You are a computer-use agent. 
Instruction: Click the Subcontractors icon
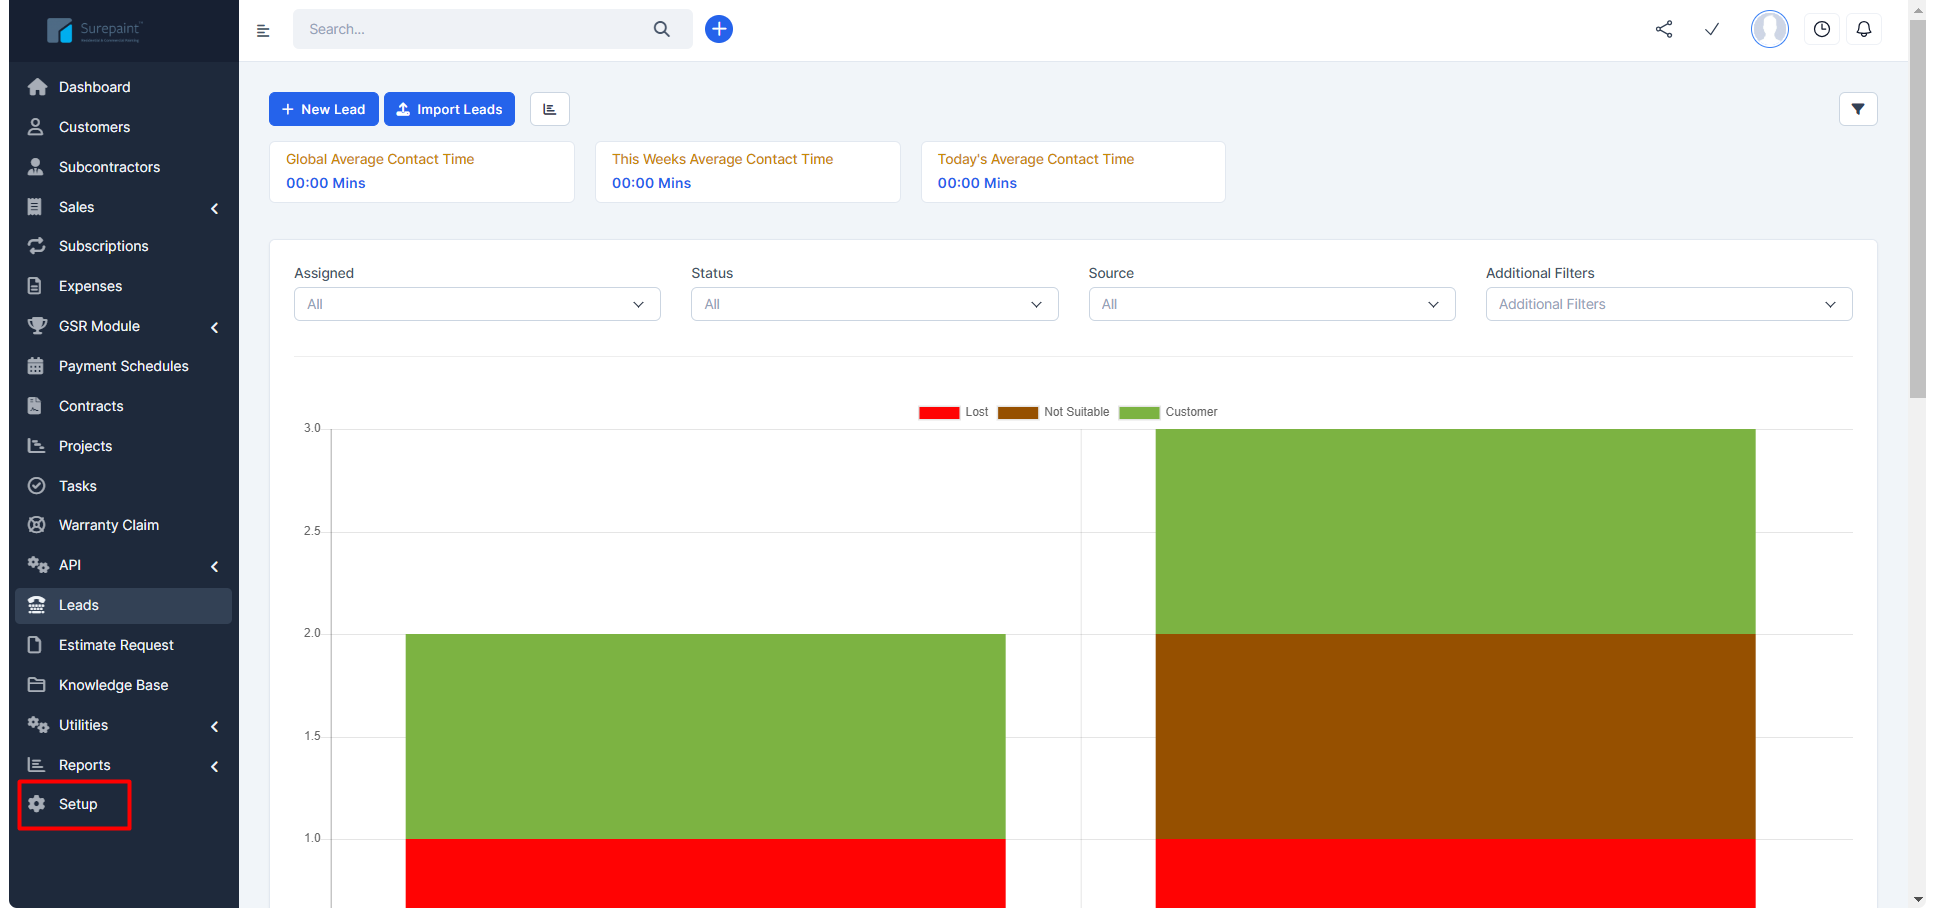coord(36,167)
